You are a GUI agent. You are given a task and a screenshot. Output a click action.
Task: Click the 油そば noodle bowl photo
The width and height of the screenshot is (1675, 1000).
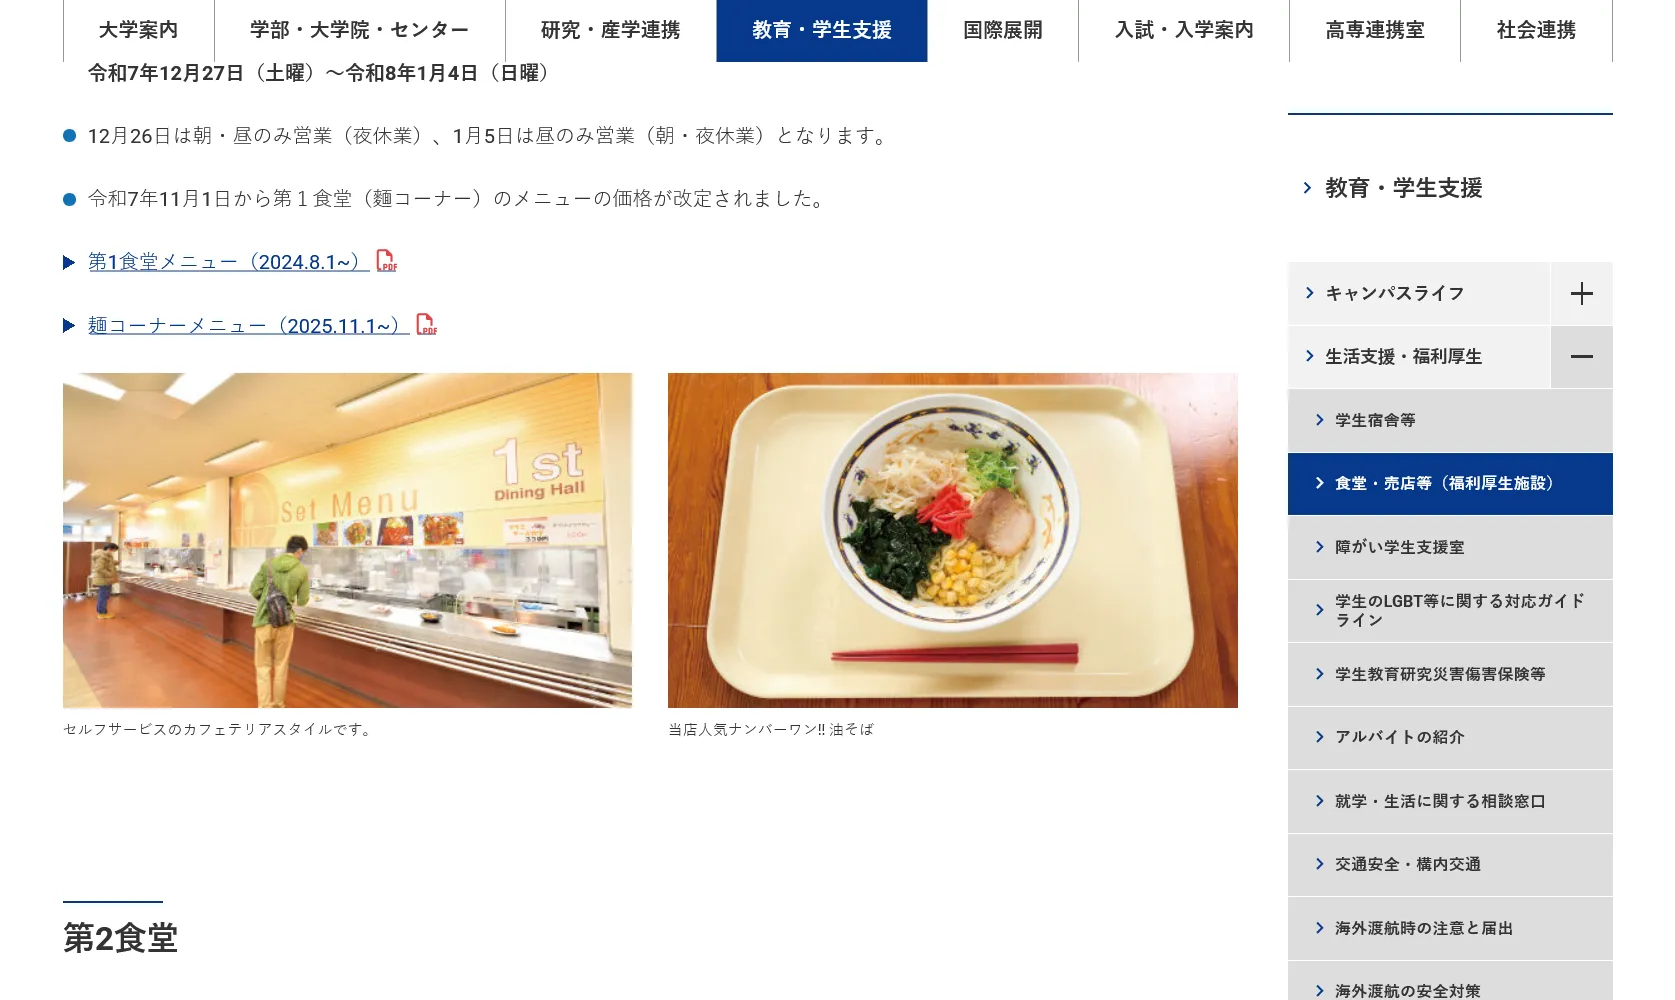point(953,540)
